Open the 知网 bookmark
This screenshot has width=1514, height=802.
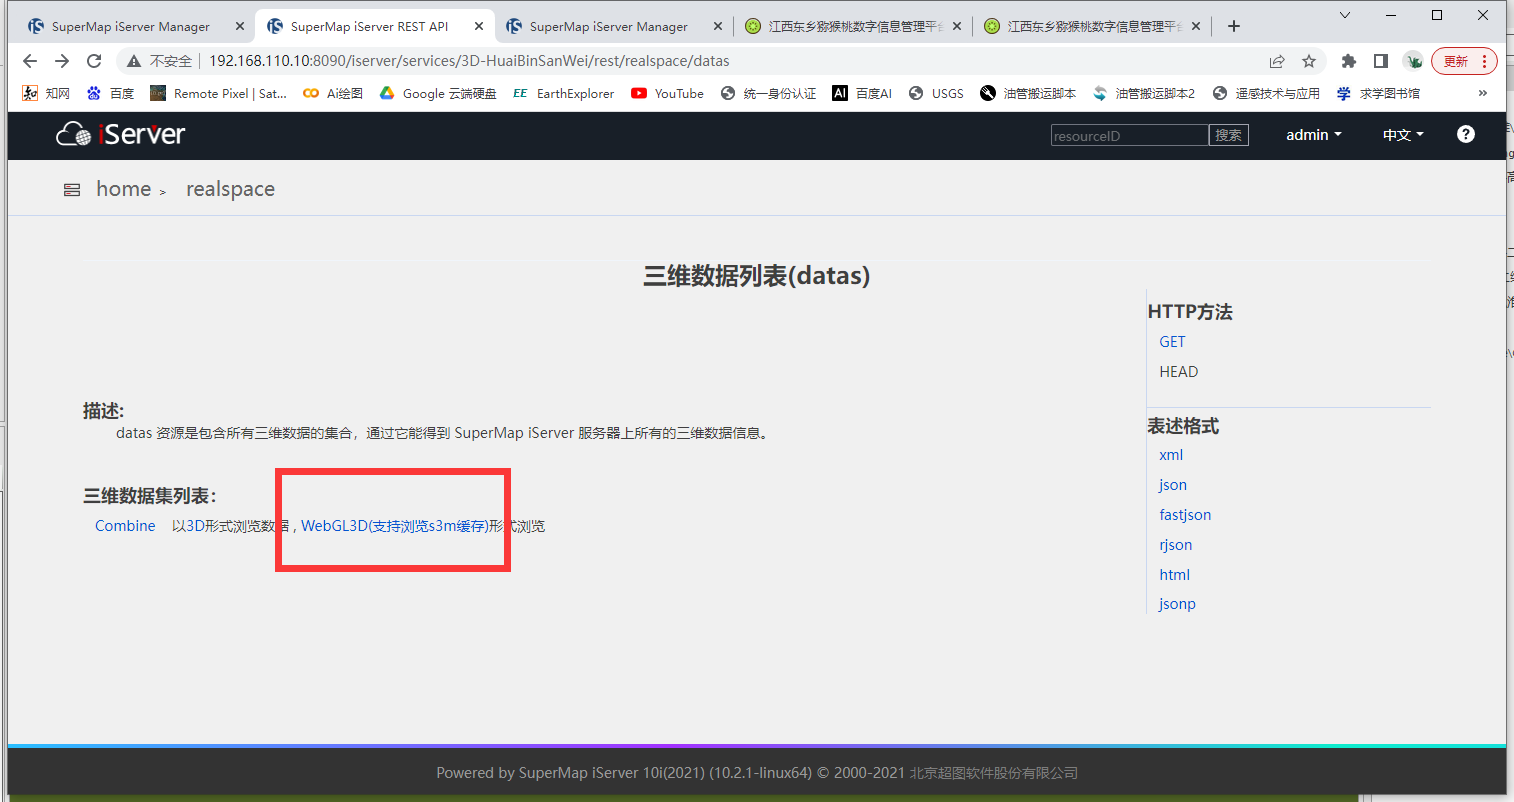(x=46, y=93)
